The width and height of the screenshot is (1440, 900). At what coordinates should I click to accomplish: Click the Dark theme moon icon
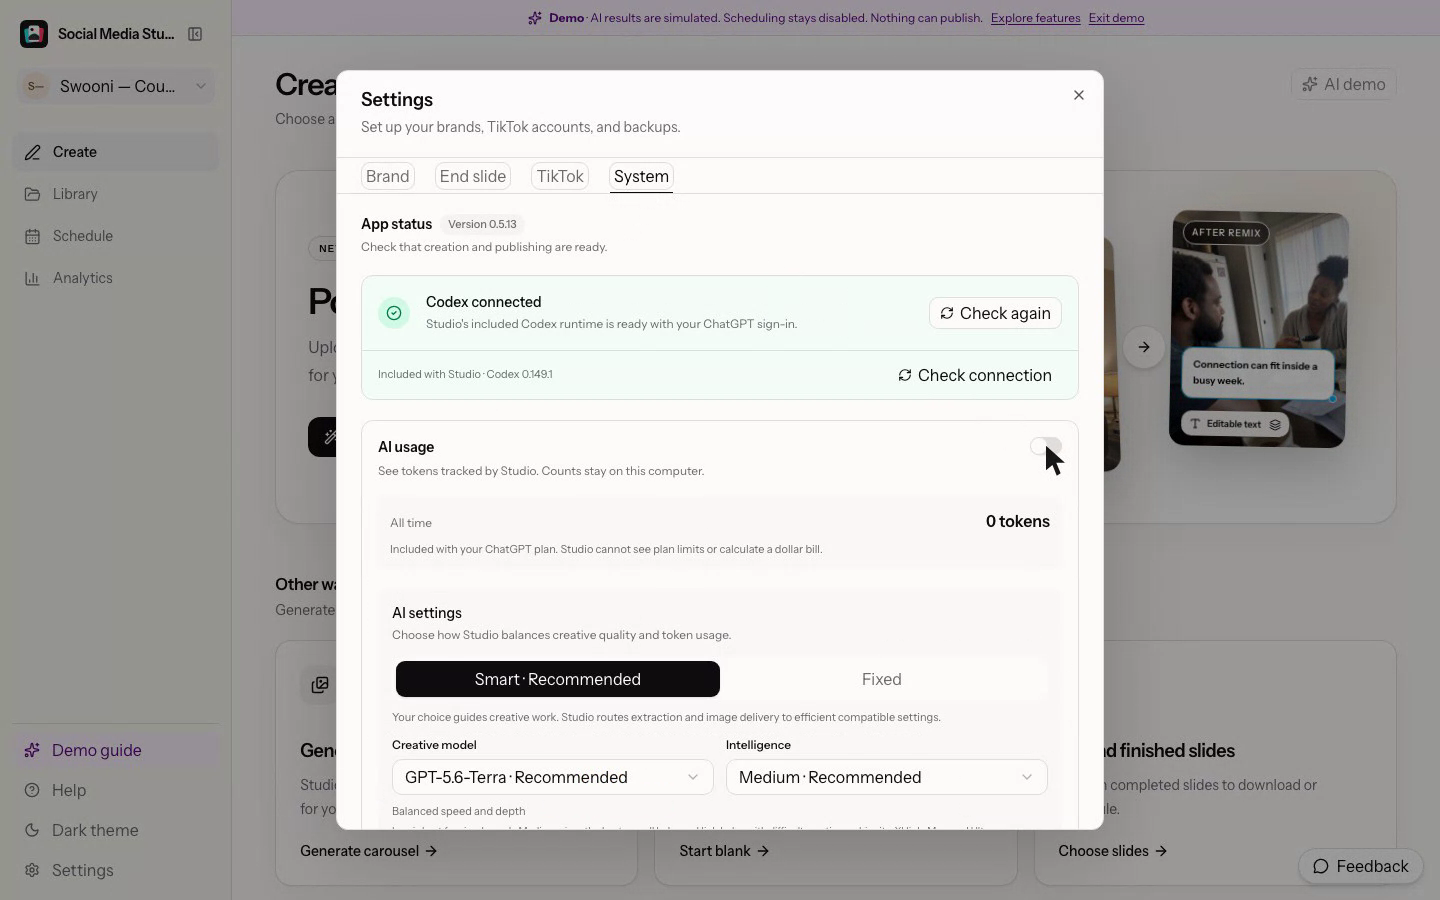(32, 830)
